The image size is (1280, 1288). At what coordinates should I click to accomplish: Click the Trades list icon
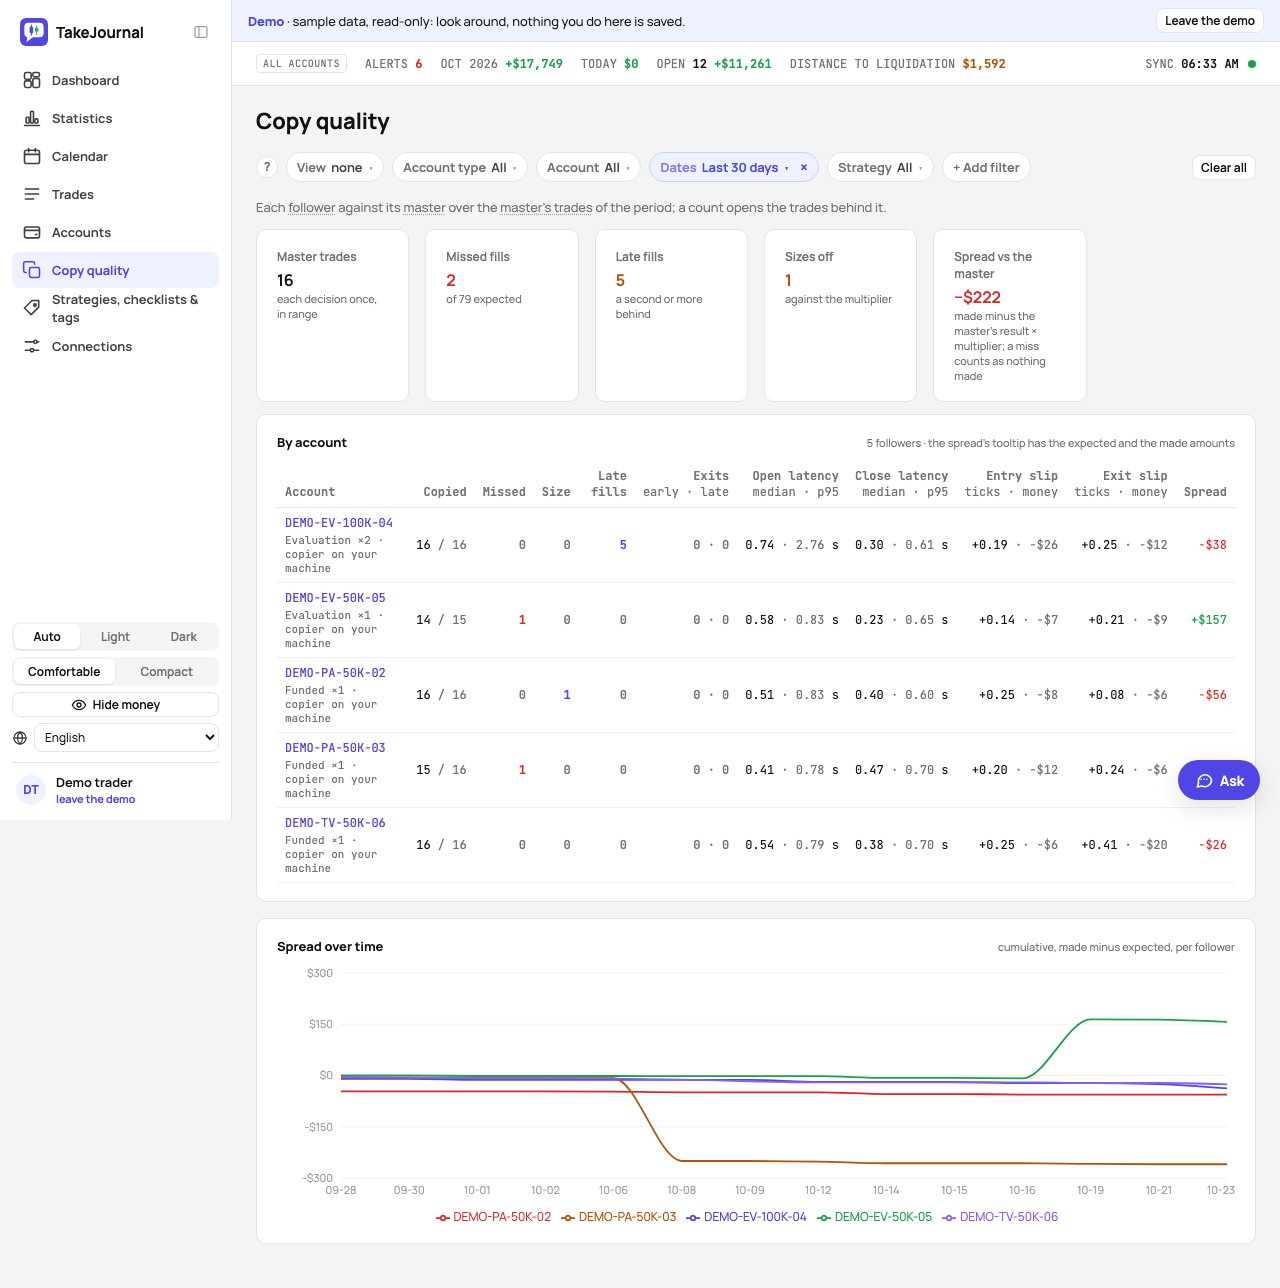coord(32,194)
